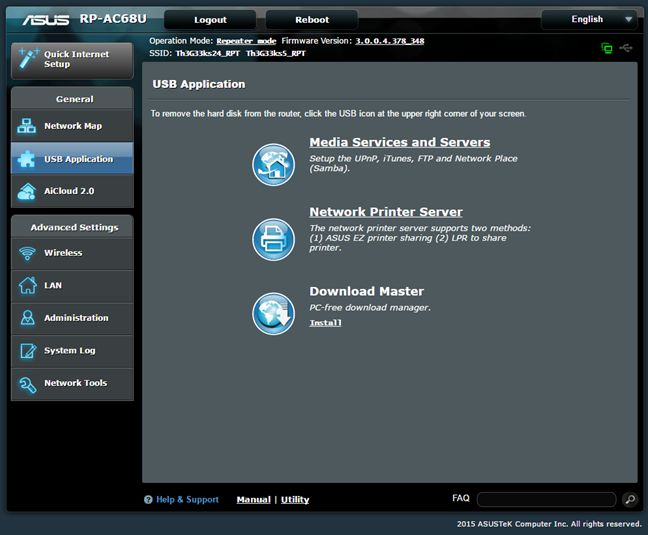The height and width of the screenshot is (535, 648).
Task: Click the Repeater mode link
Action: 246,41
